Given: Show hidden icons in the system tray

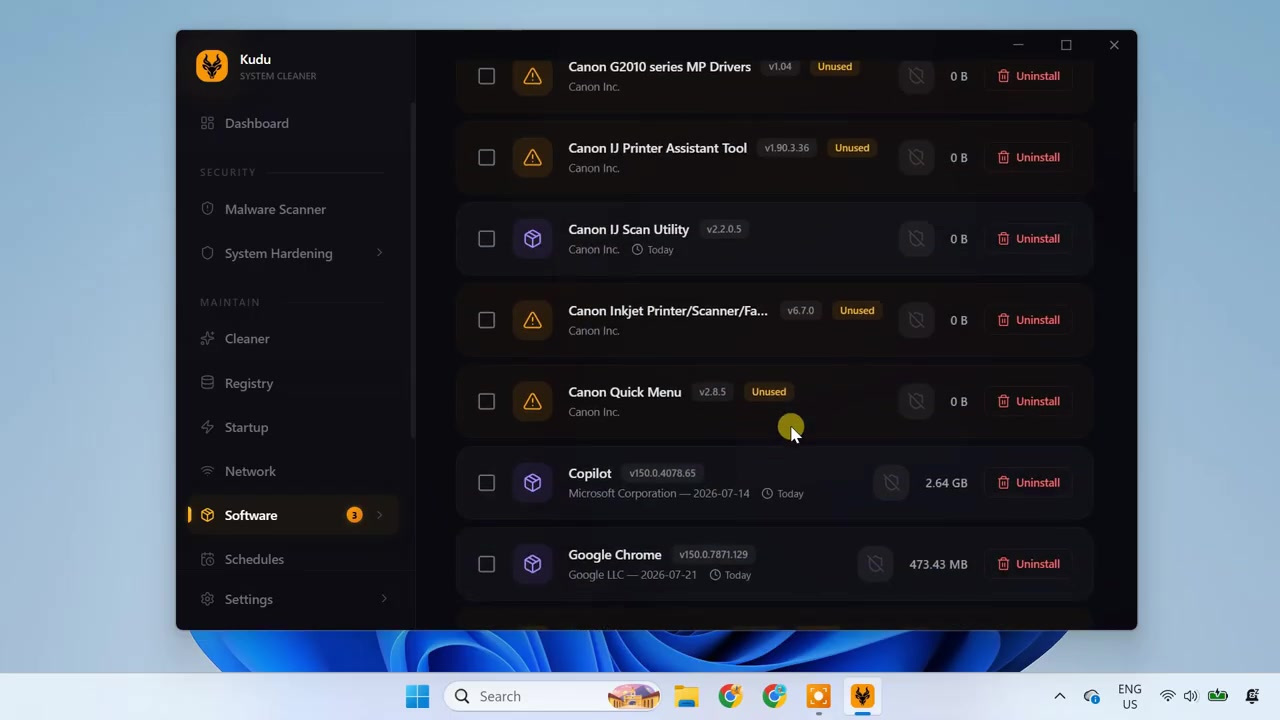Looking at the screenshot, I should point(1060,696).
